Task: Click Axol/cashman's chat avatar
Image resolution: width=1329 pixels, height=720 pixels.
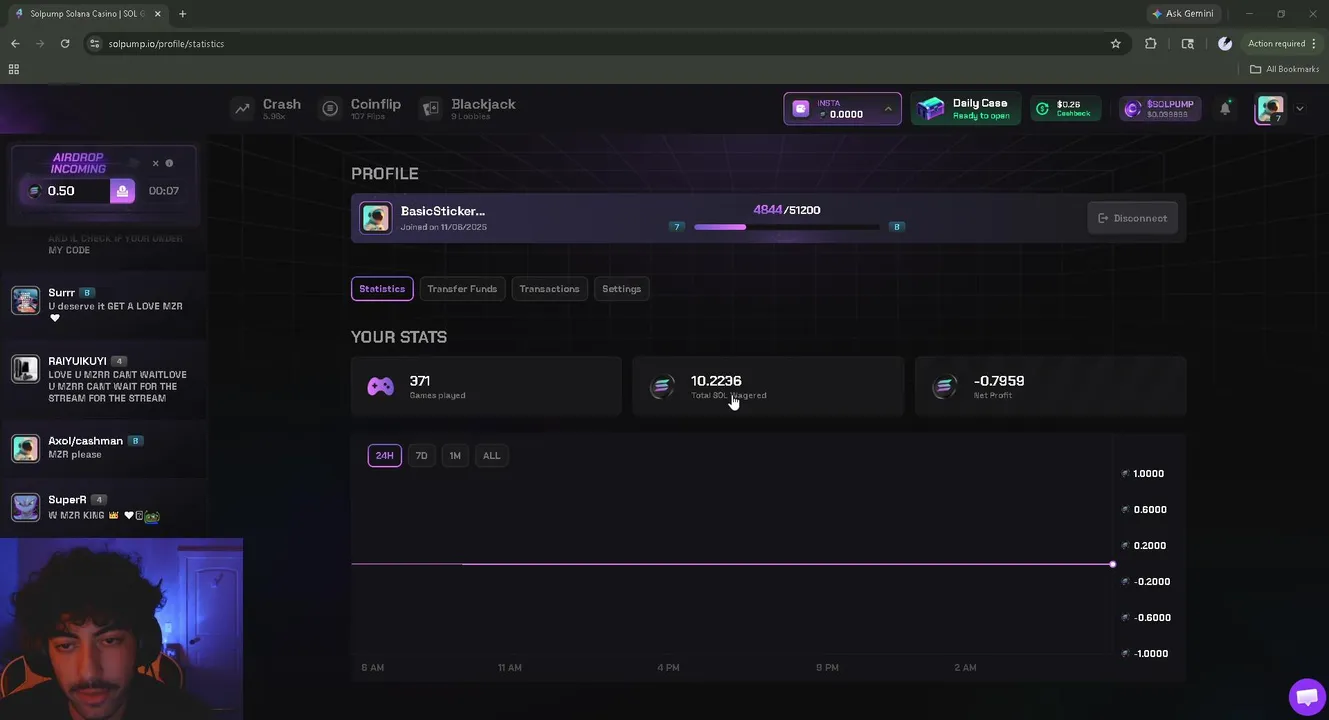Action: click(25, 448)
